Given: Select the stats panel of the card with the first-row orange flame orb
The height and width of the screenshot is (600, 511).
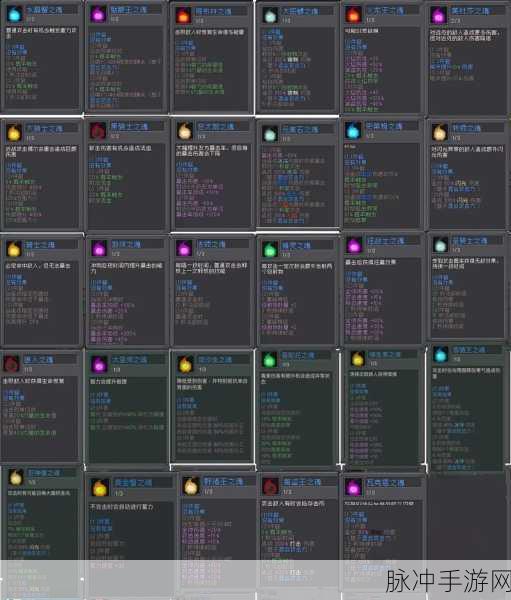Looking at the screenshot, I should point(211,68).
